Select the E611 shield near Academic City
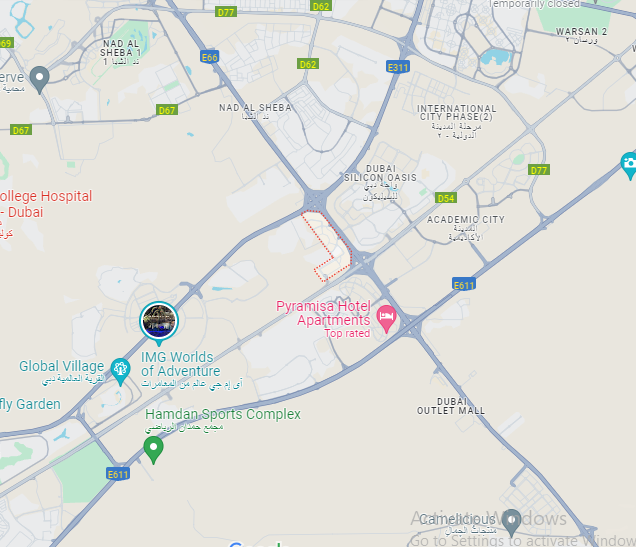The height and width of the screenshot is (547, 636). [x=463, y=284]
